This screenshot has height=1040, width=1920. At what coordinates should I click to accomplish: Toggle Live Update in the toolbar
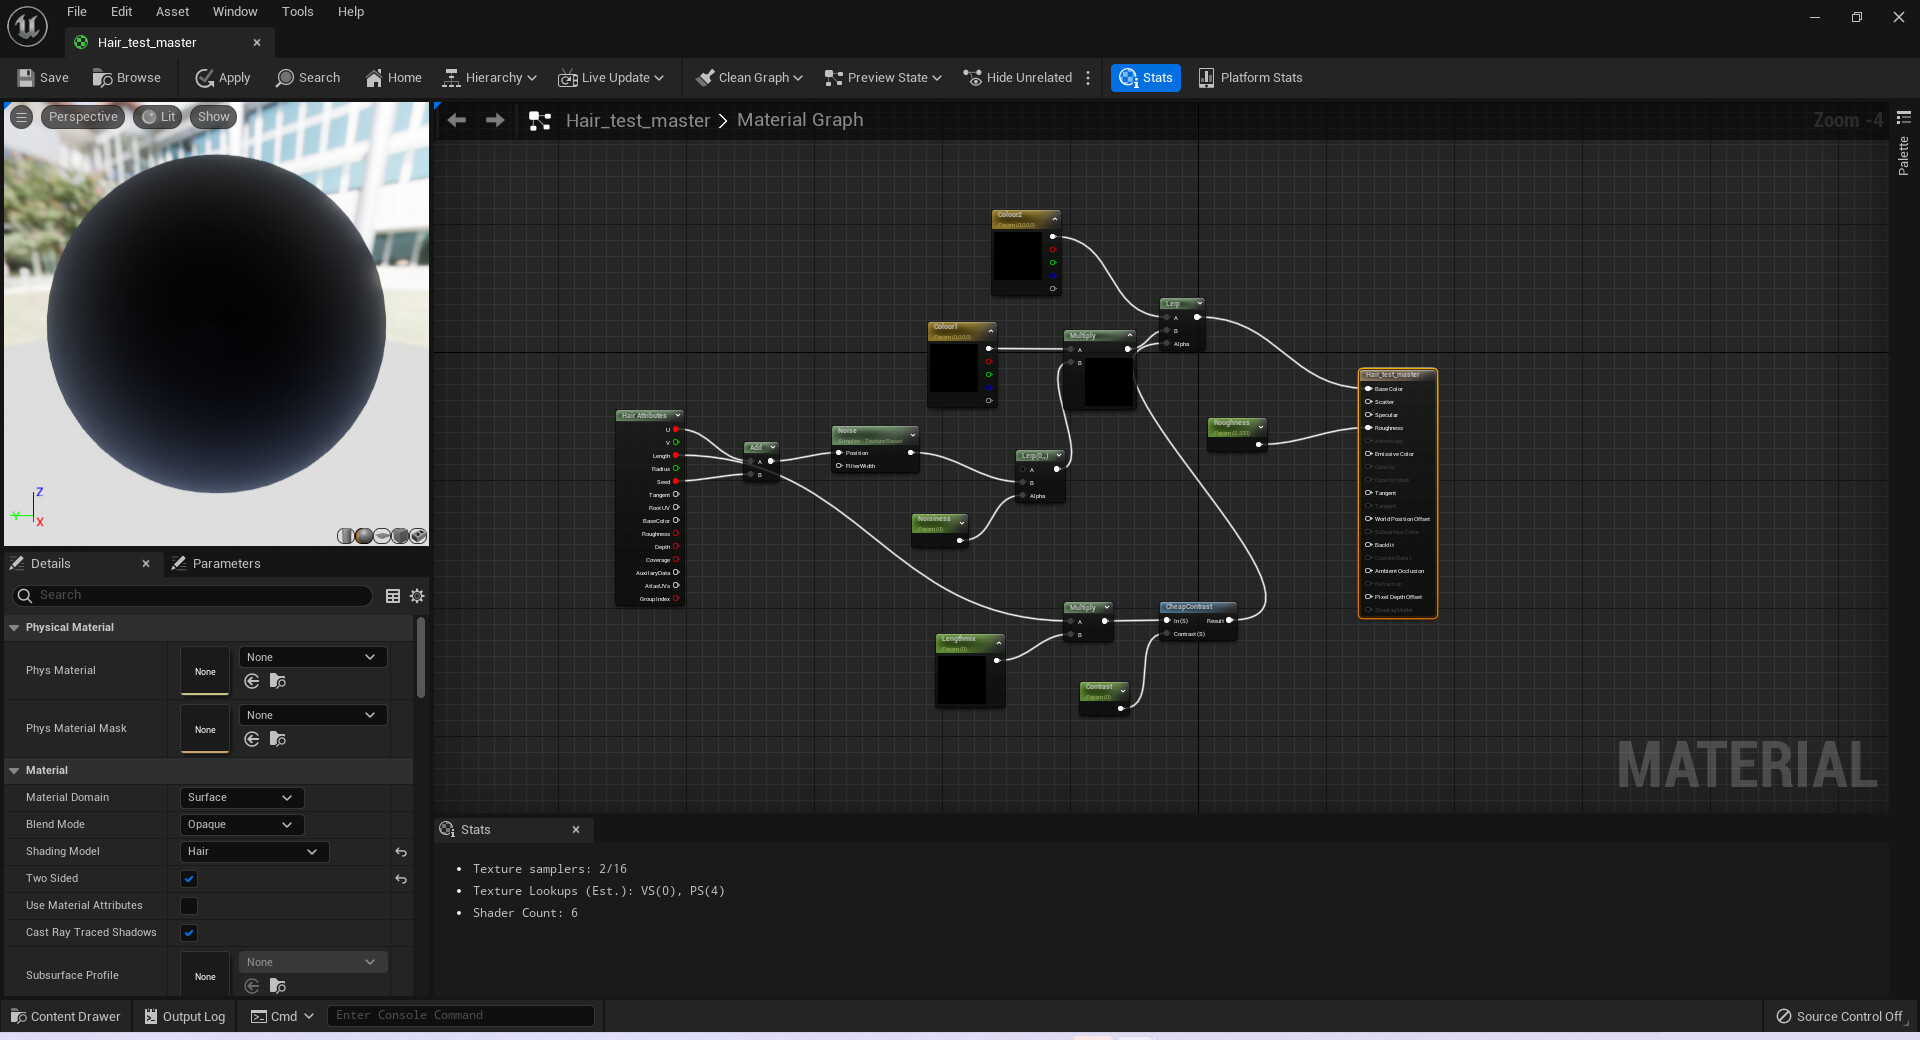point(568,77)
